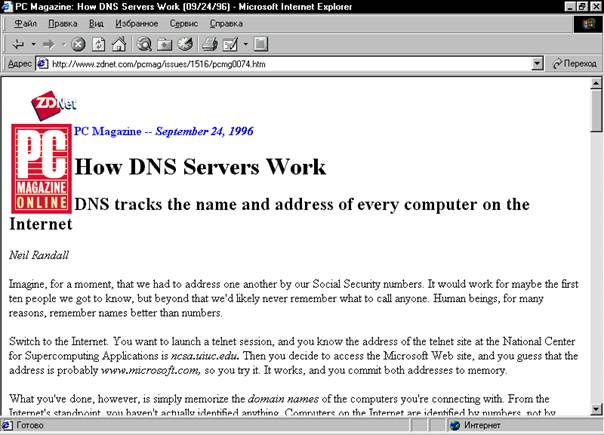Go to the Home page icon
Image resolution: width=604 pixels, height=435 pixels.
[118, 44]
